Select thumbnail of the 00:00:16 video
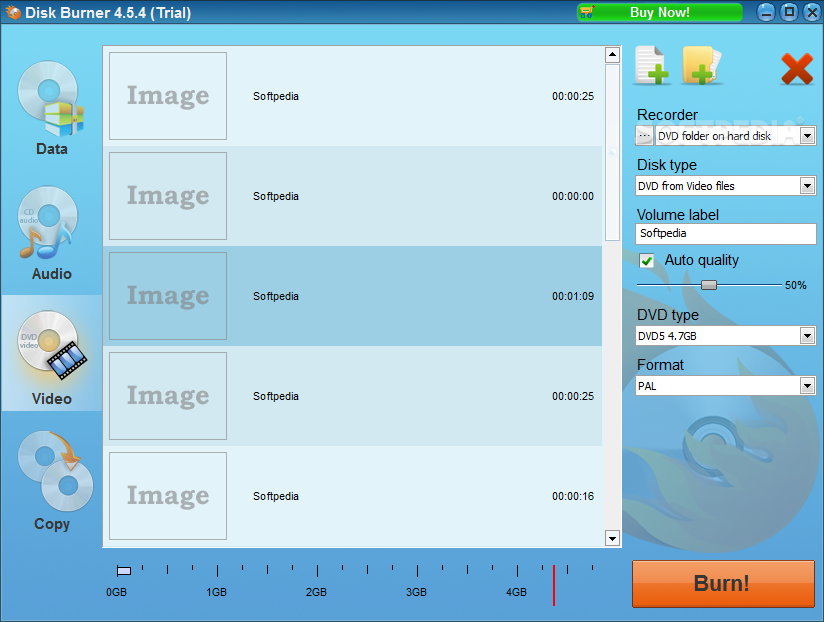Image resolution: width=824 pixels, height=622 pixels. click(x=168, y=496)
